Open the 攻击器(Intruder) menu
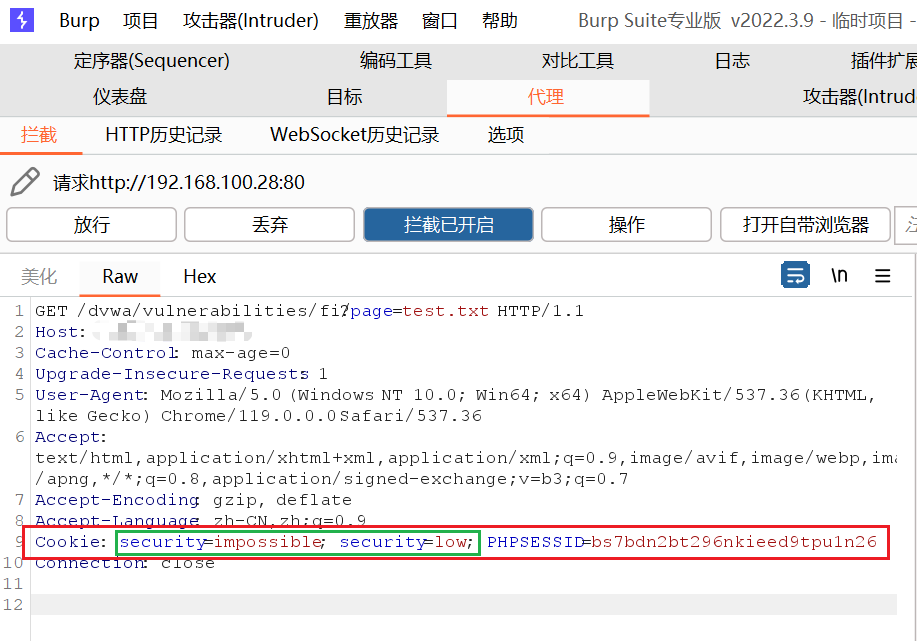 point(250,20)
